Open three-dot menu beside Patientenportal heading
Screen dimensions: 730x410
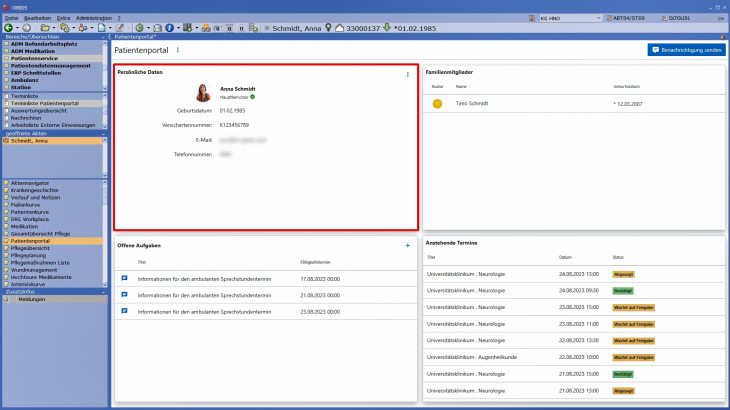(178, 49)
